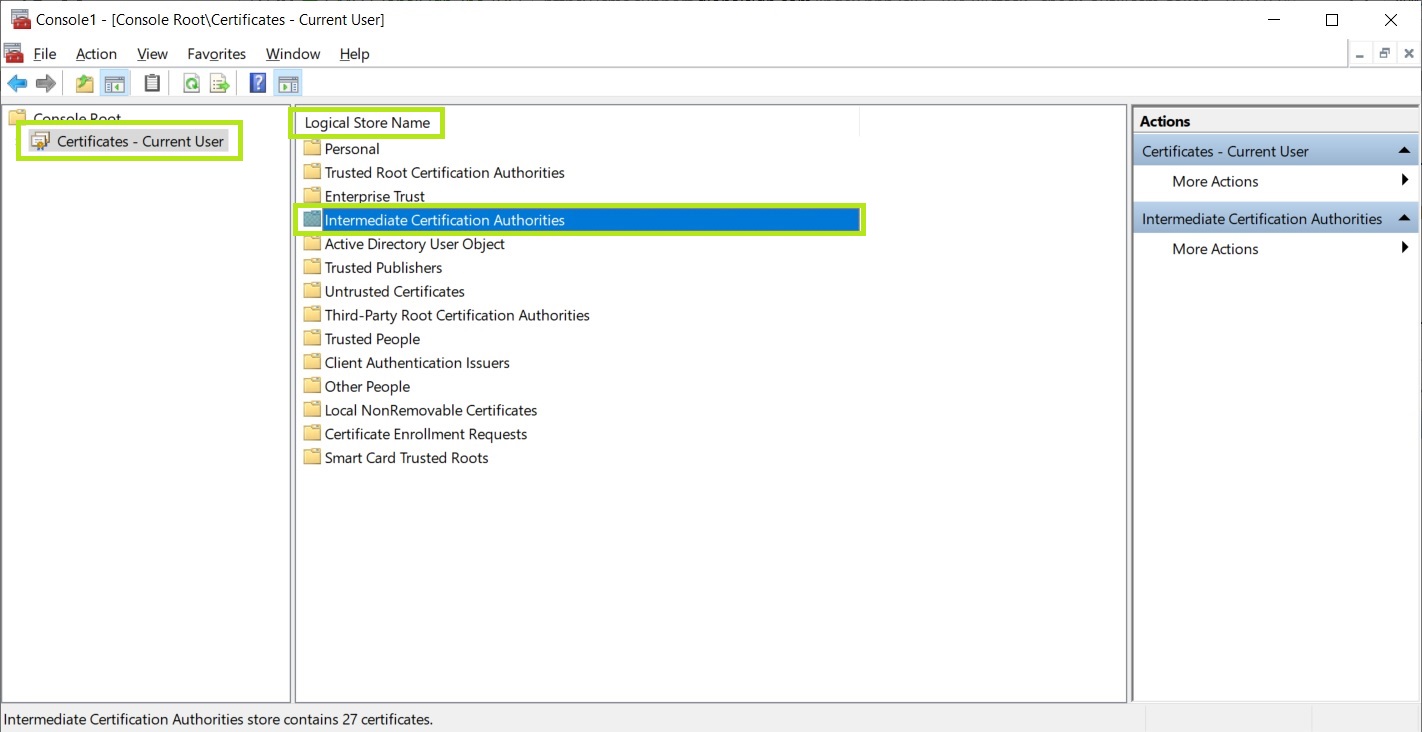Toggle the Show/Hide Console Tree icon
The width and height of the screenshot is (1422, 732).
coord(115,84)
